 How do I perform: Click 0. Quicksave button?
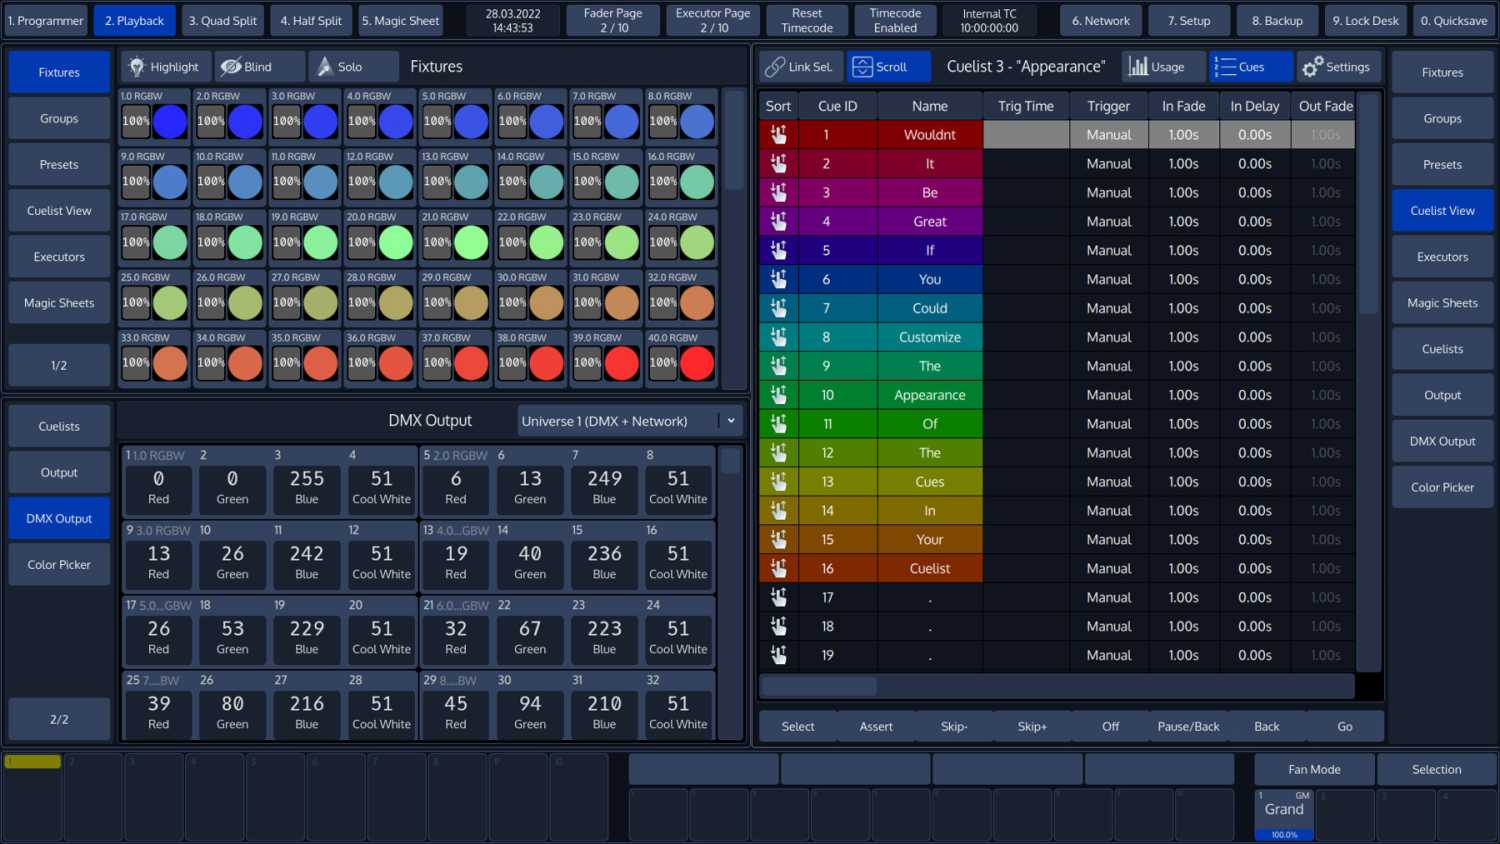tap(1454, 21)
